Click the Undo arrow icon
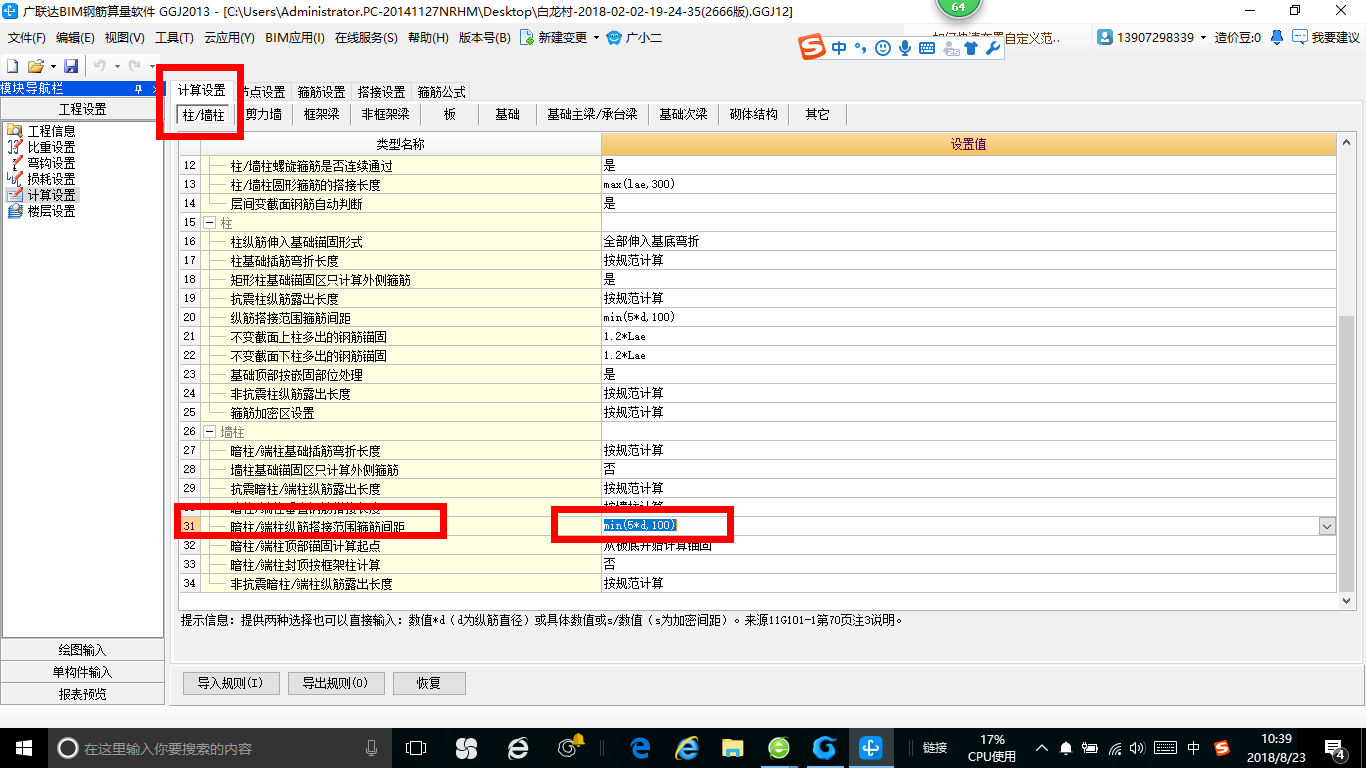The width and height of the screenshot is (1366, 768). 100,66
